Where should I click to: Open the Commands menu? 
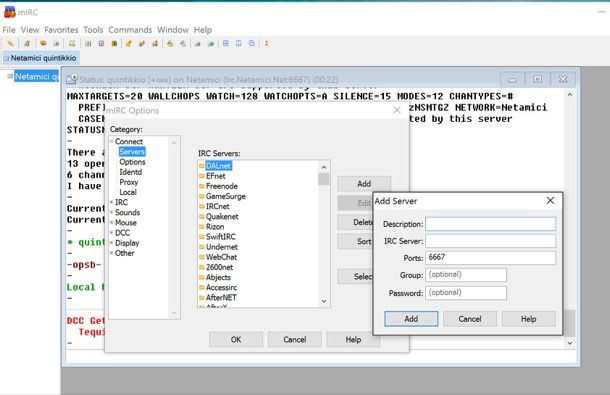coord(130,30)
